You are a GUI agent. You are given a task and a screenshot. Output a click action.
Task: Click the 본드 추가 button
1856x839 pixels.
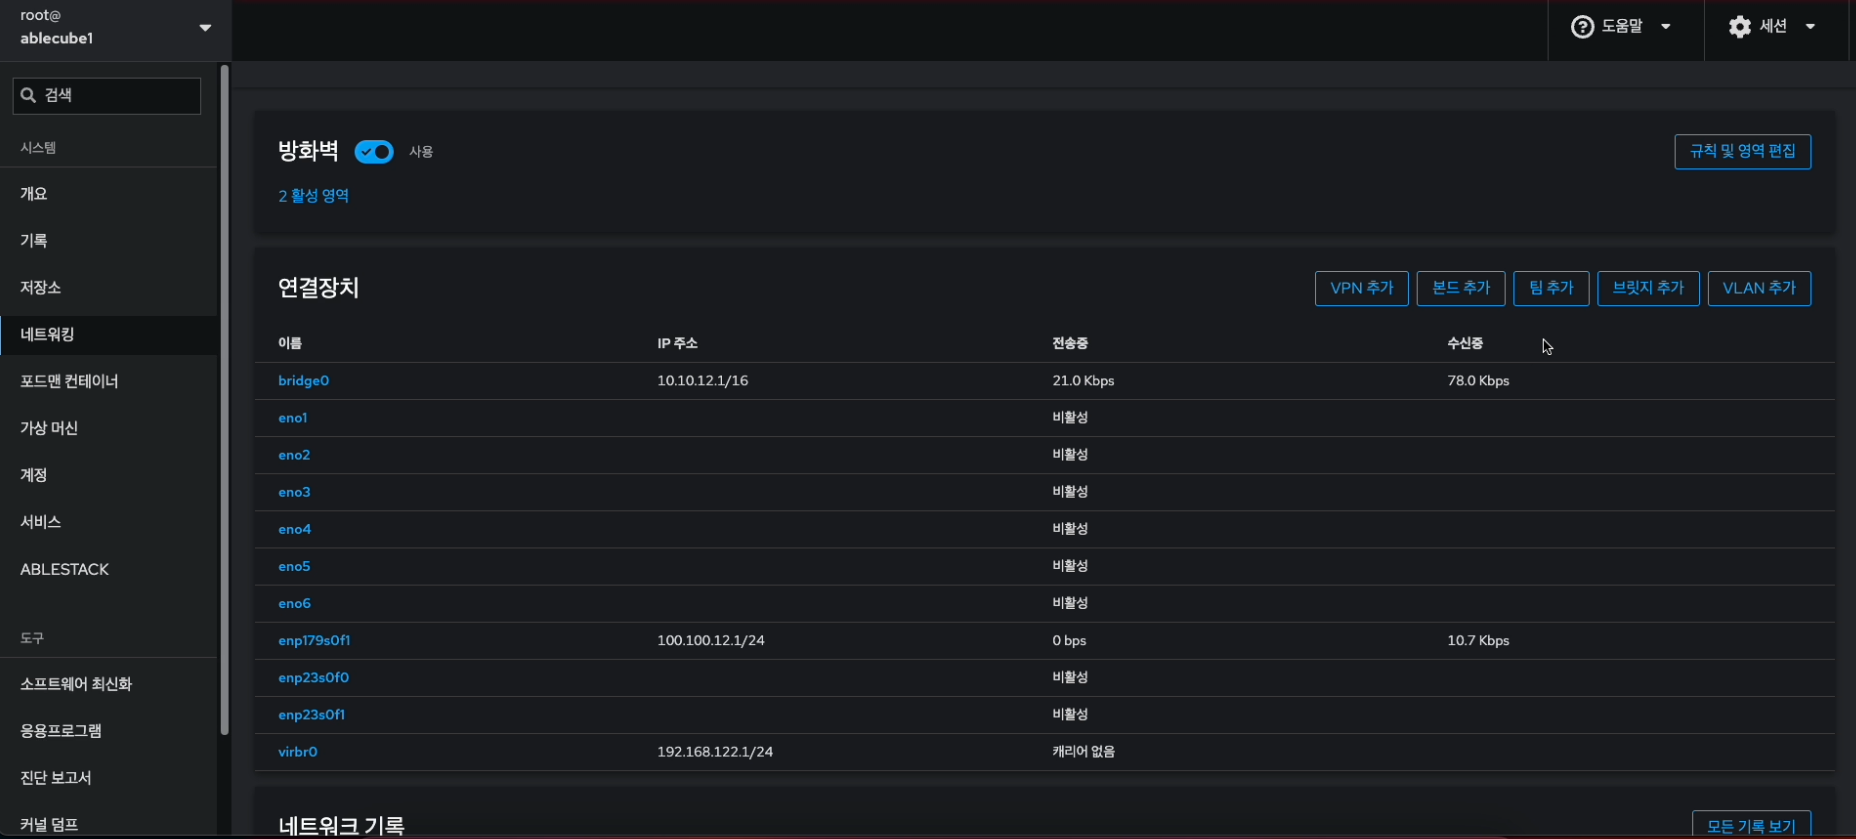1460,288
